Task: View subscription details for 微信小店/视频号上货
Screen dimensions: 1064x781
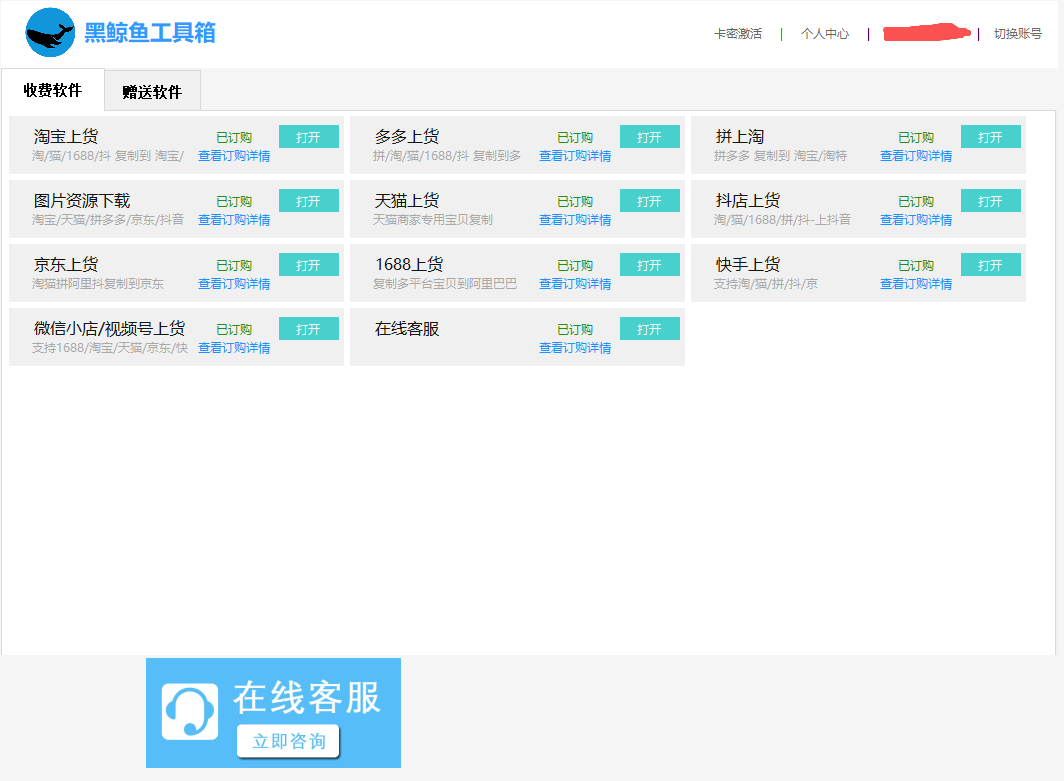Action: [x=234, y=347]
